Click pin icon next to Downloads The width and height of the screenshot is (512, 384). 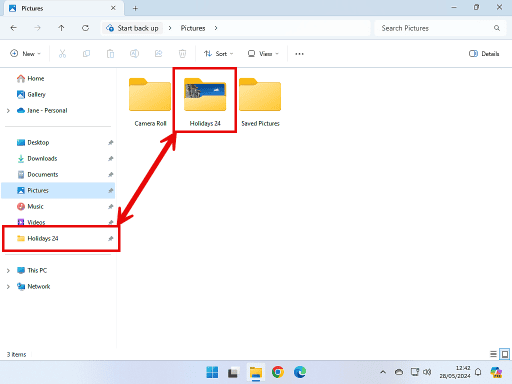point(111,158)
